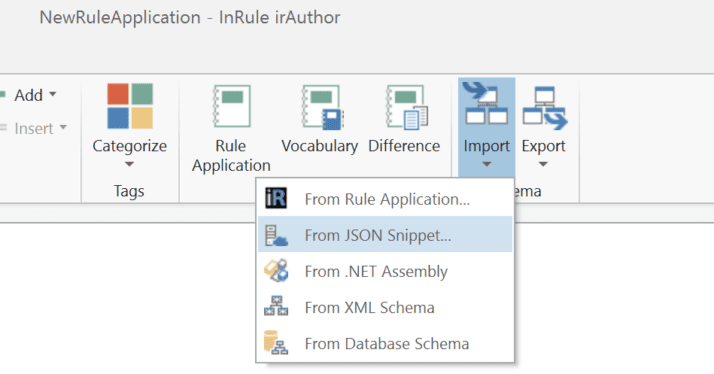Click the Categorize tags icon
714x374 pixels.
[130, 106]
